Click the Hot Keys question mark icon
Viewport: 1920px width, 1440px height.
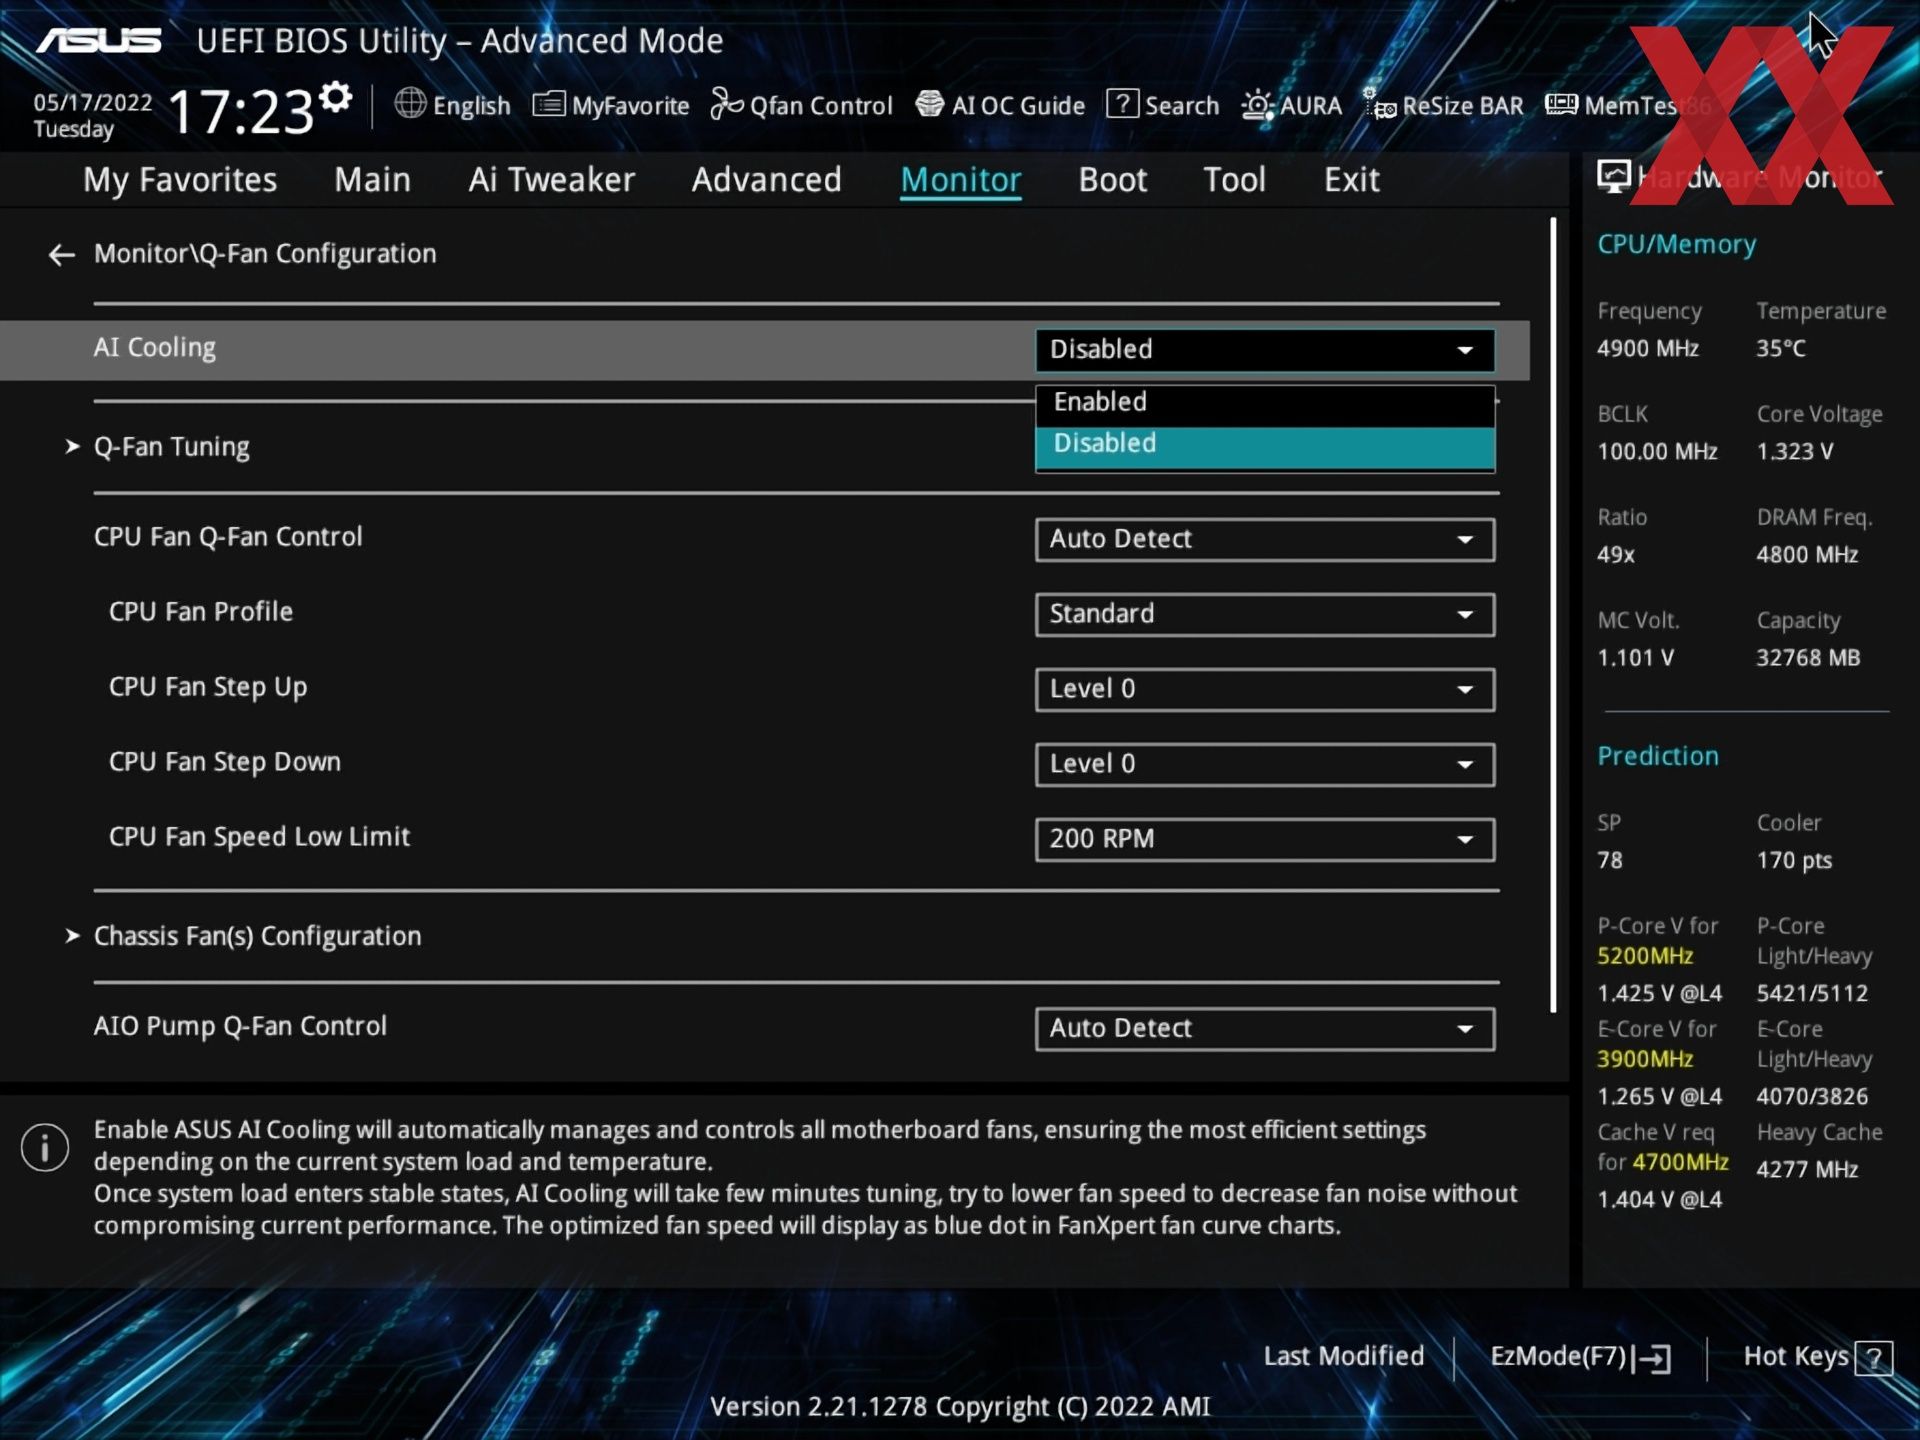(1873, 1358)
